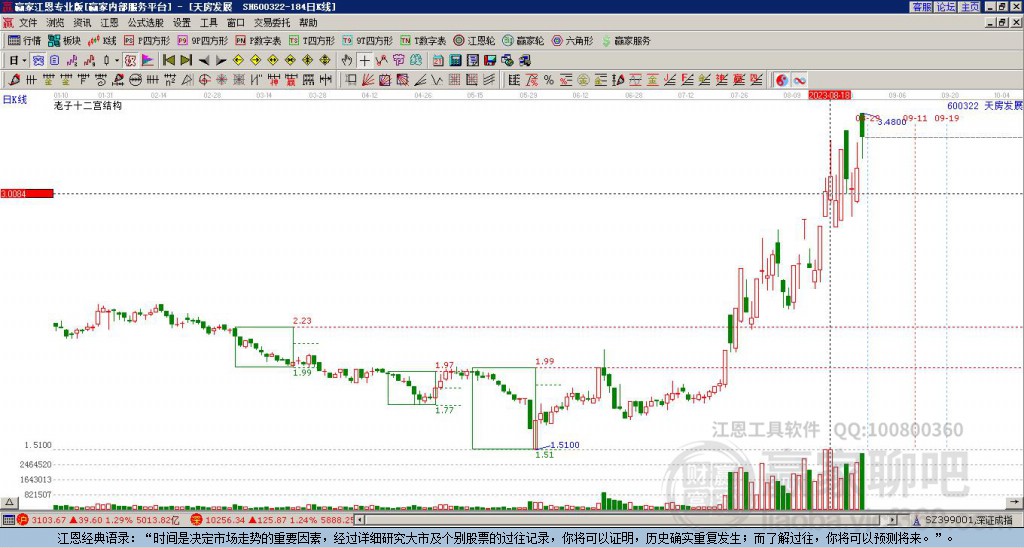Screen dimensions: 1024x548
Task: Open the 公式选股 menu
Action: 146,23
